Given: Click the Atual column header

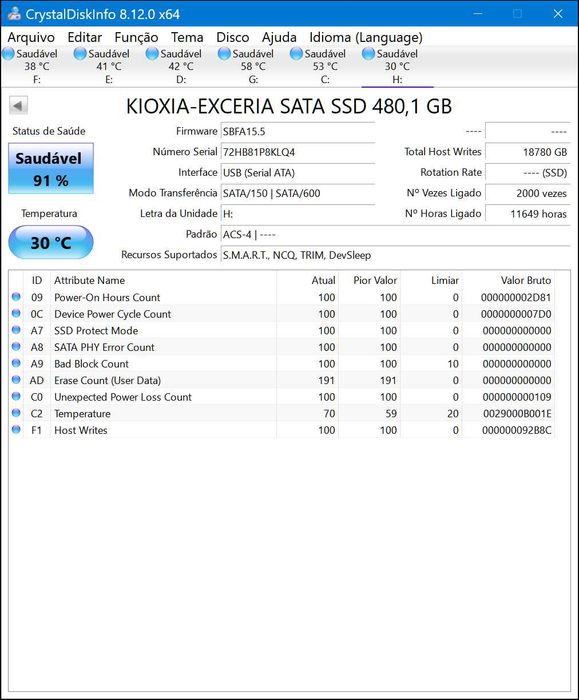Looking at the screenshot, I should [x=308, y=280].
